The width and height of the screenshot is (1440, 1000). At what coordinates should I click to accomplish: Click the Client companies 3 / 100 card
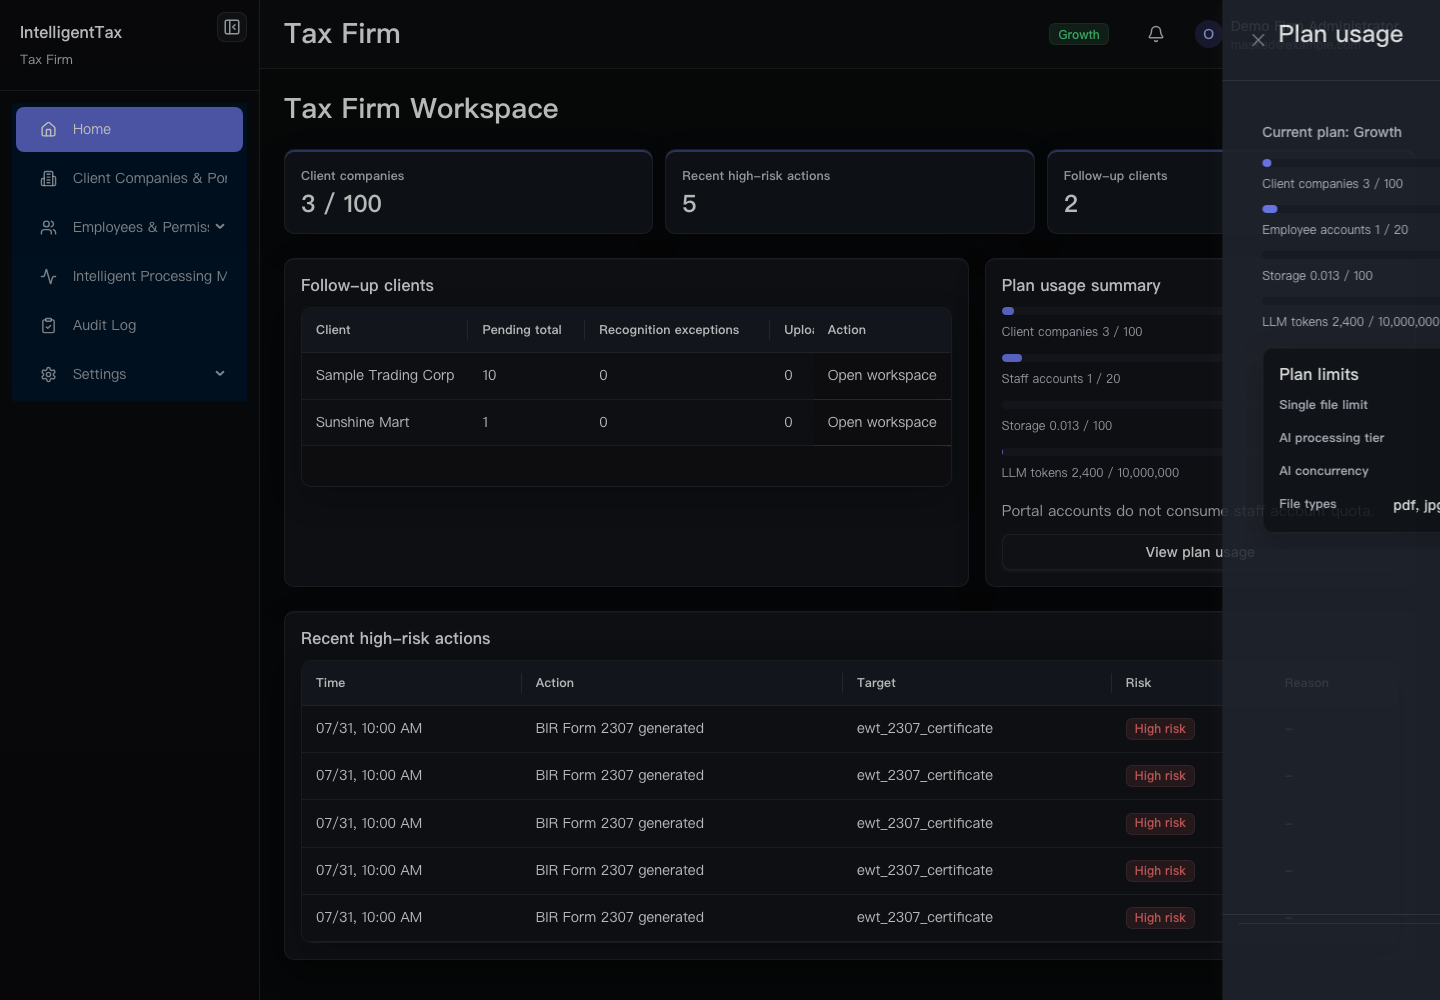click(x=468, y=192)
